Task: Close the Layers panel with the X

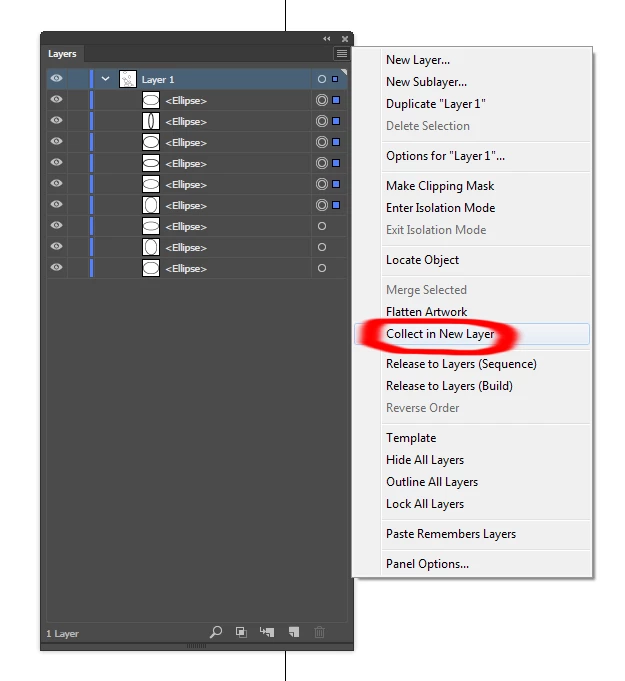Action: point(345,39)
